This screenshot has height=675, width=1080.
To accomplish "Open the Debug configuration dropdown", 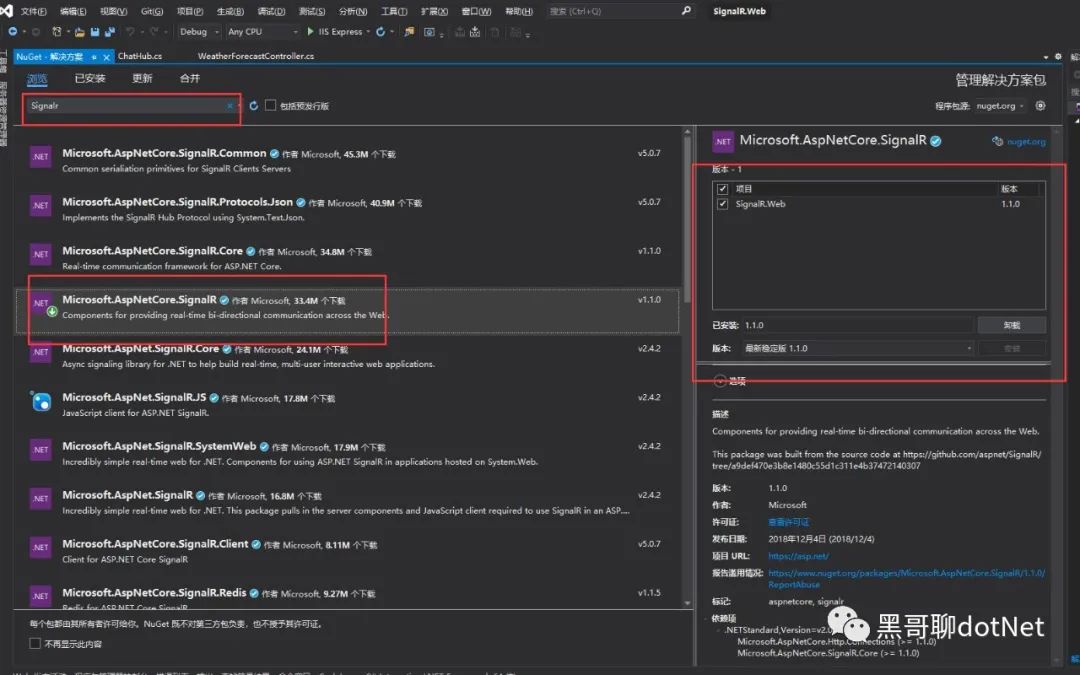I will click(199, 32).
